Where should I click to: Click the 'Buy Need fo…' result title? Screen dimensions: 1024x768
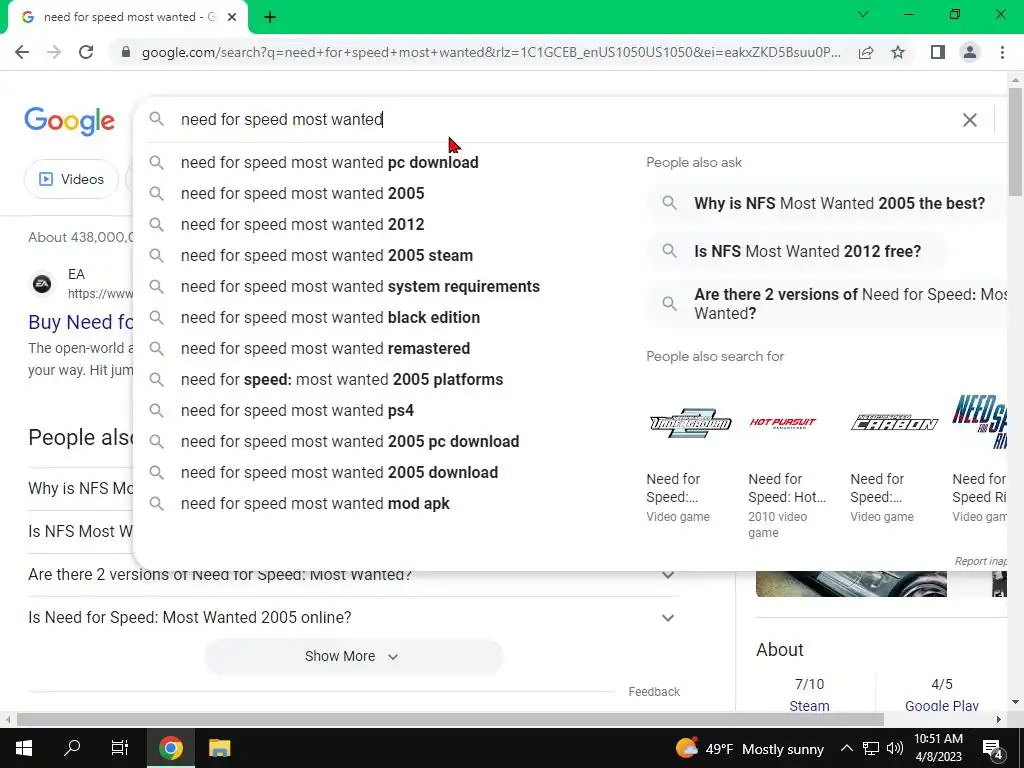(80, 322)
